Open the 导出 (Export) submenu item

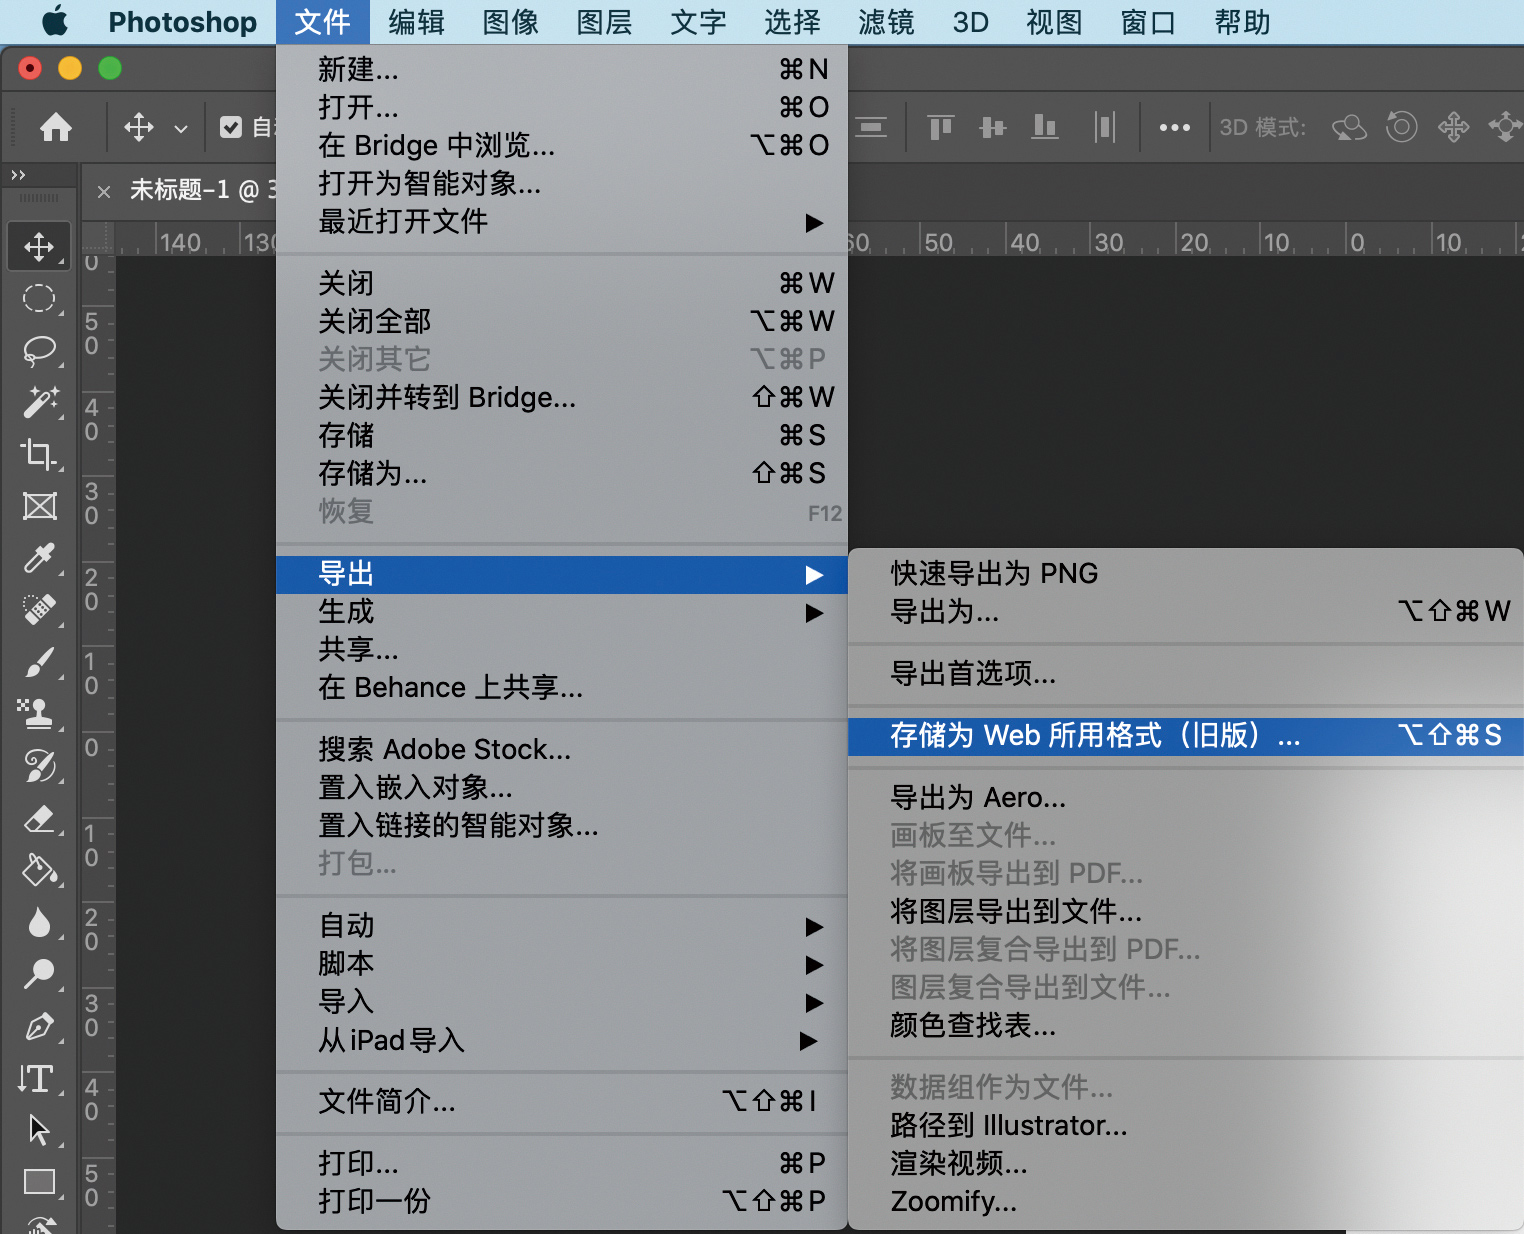point(562,574)
